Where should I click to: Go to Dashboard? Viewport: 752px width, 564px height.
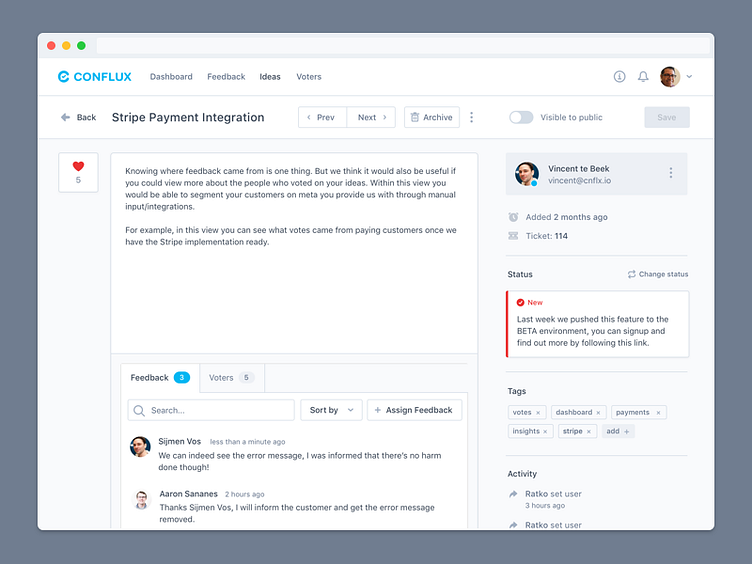pyautogui.click(x=171, y=77)
